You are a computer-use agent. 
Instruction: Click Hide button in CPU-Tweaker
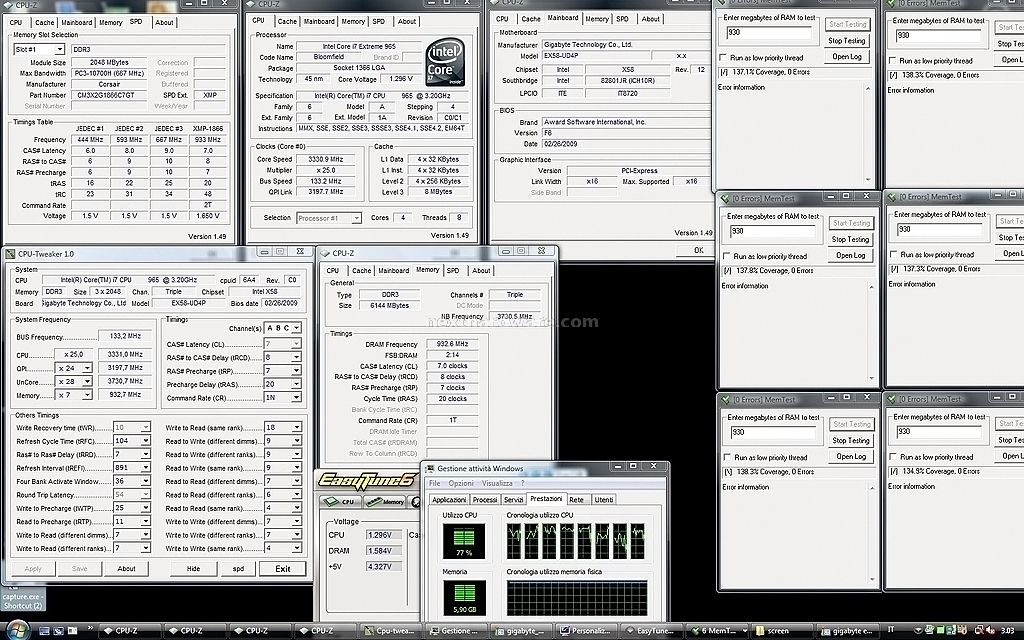click(193, 569)
